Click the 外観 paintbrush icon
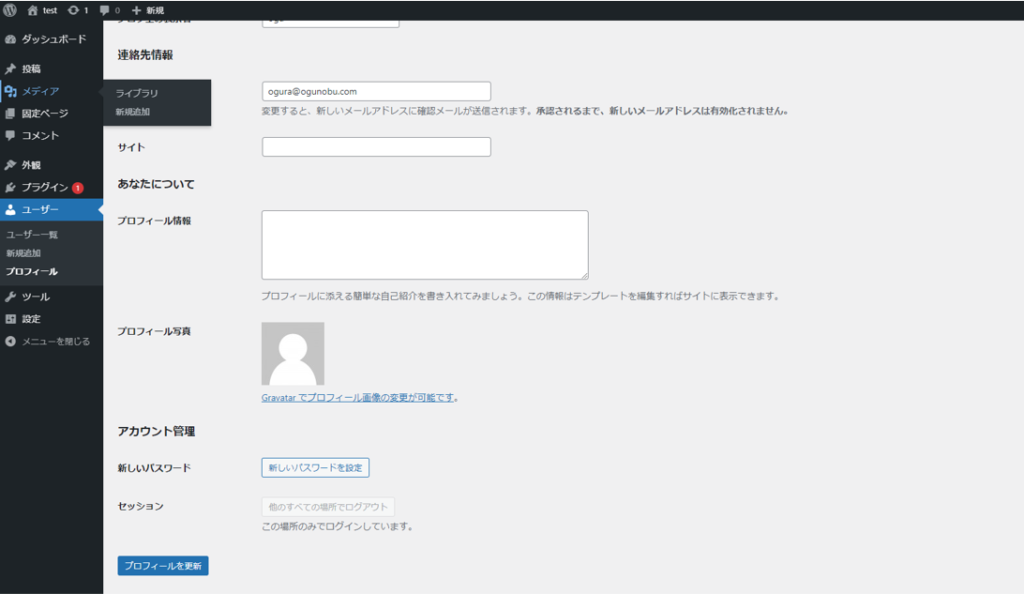The width and height of the screenshot is (1024, 594). pyautogui.click(x=10, y=165)
